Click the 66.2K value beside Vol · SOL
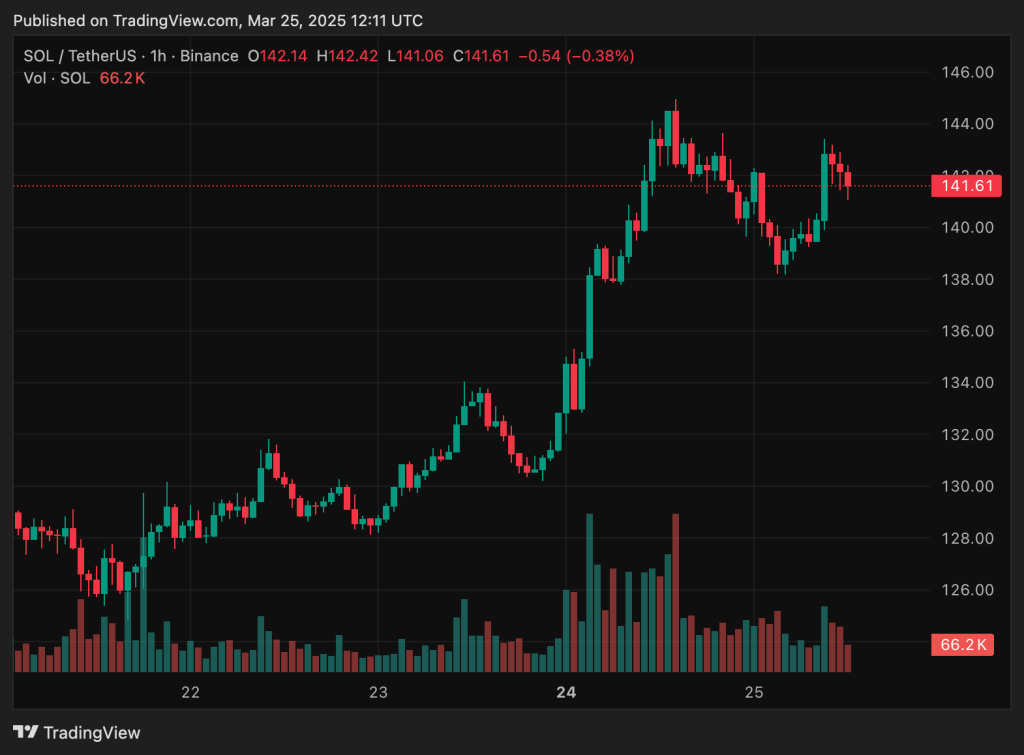This screenshot has height=755, width=1024. [122, 78]
